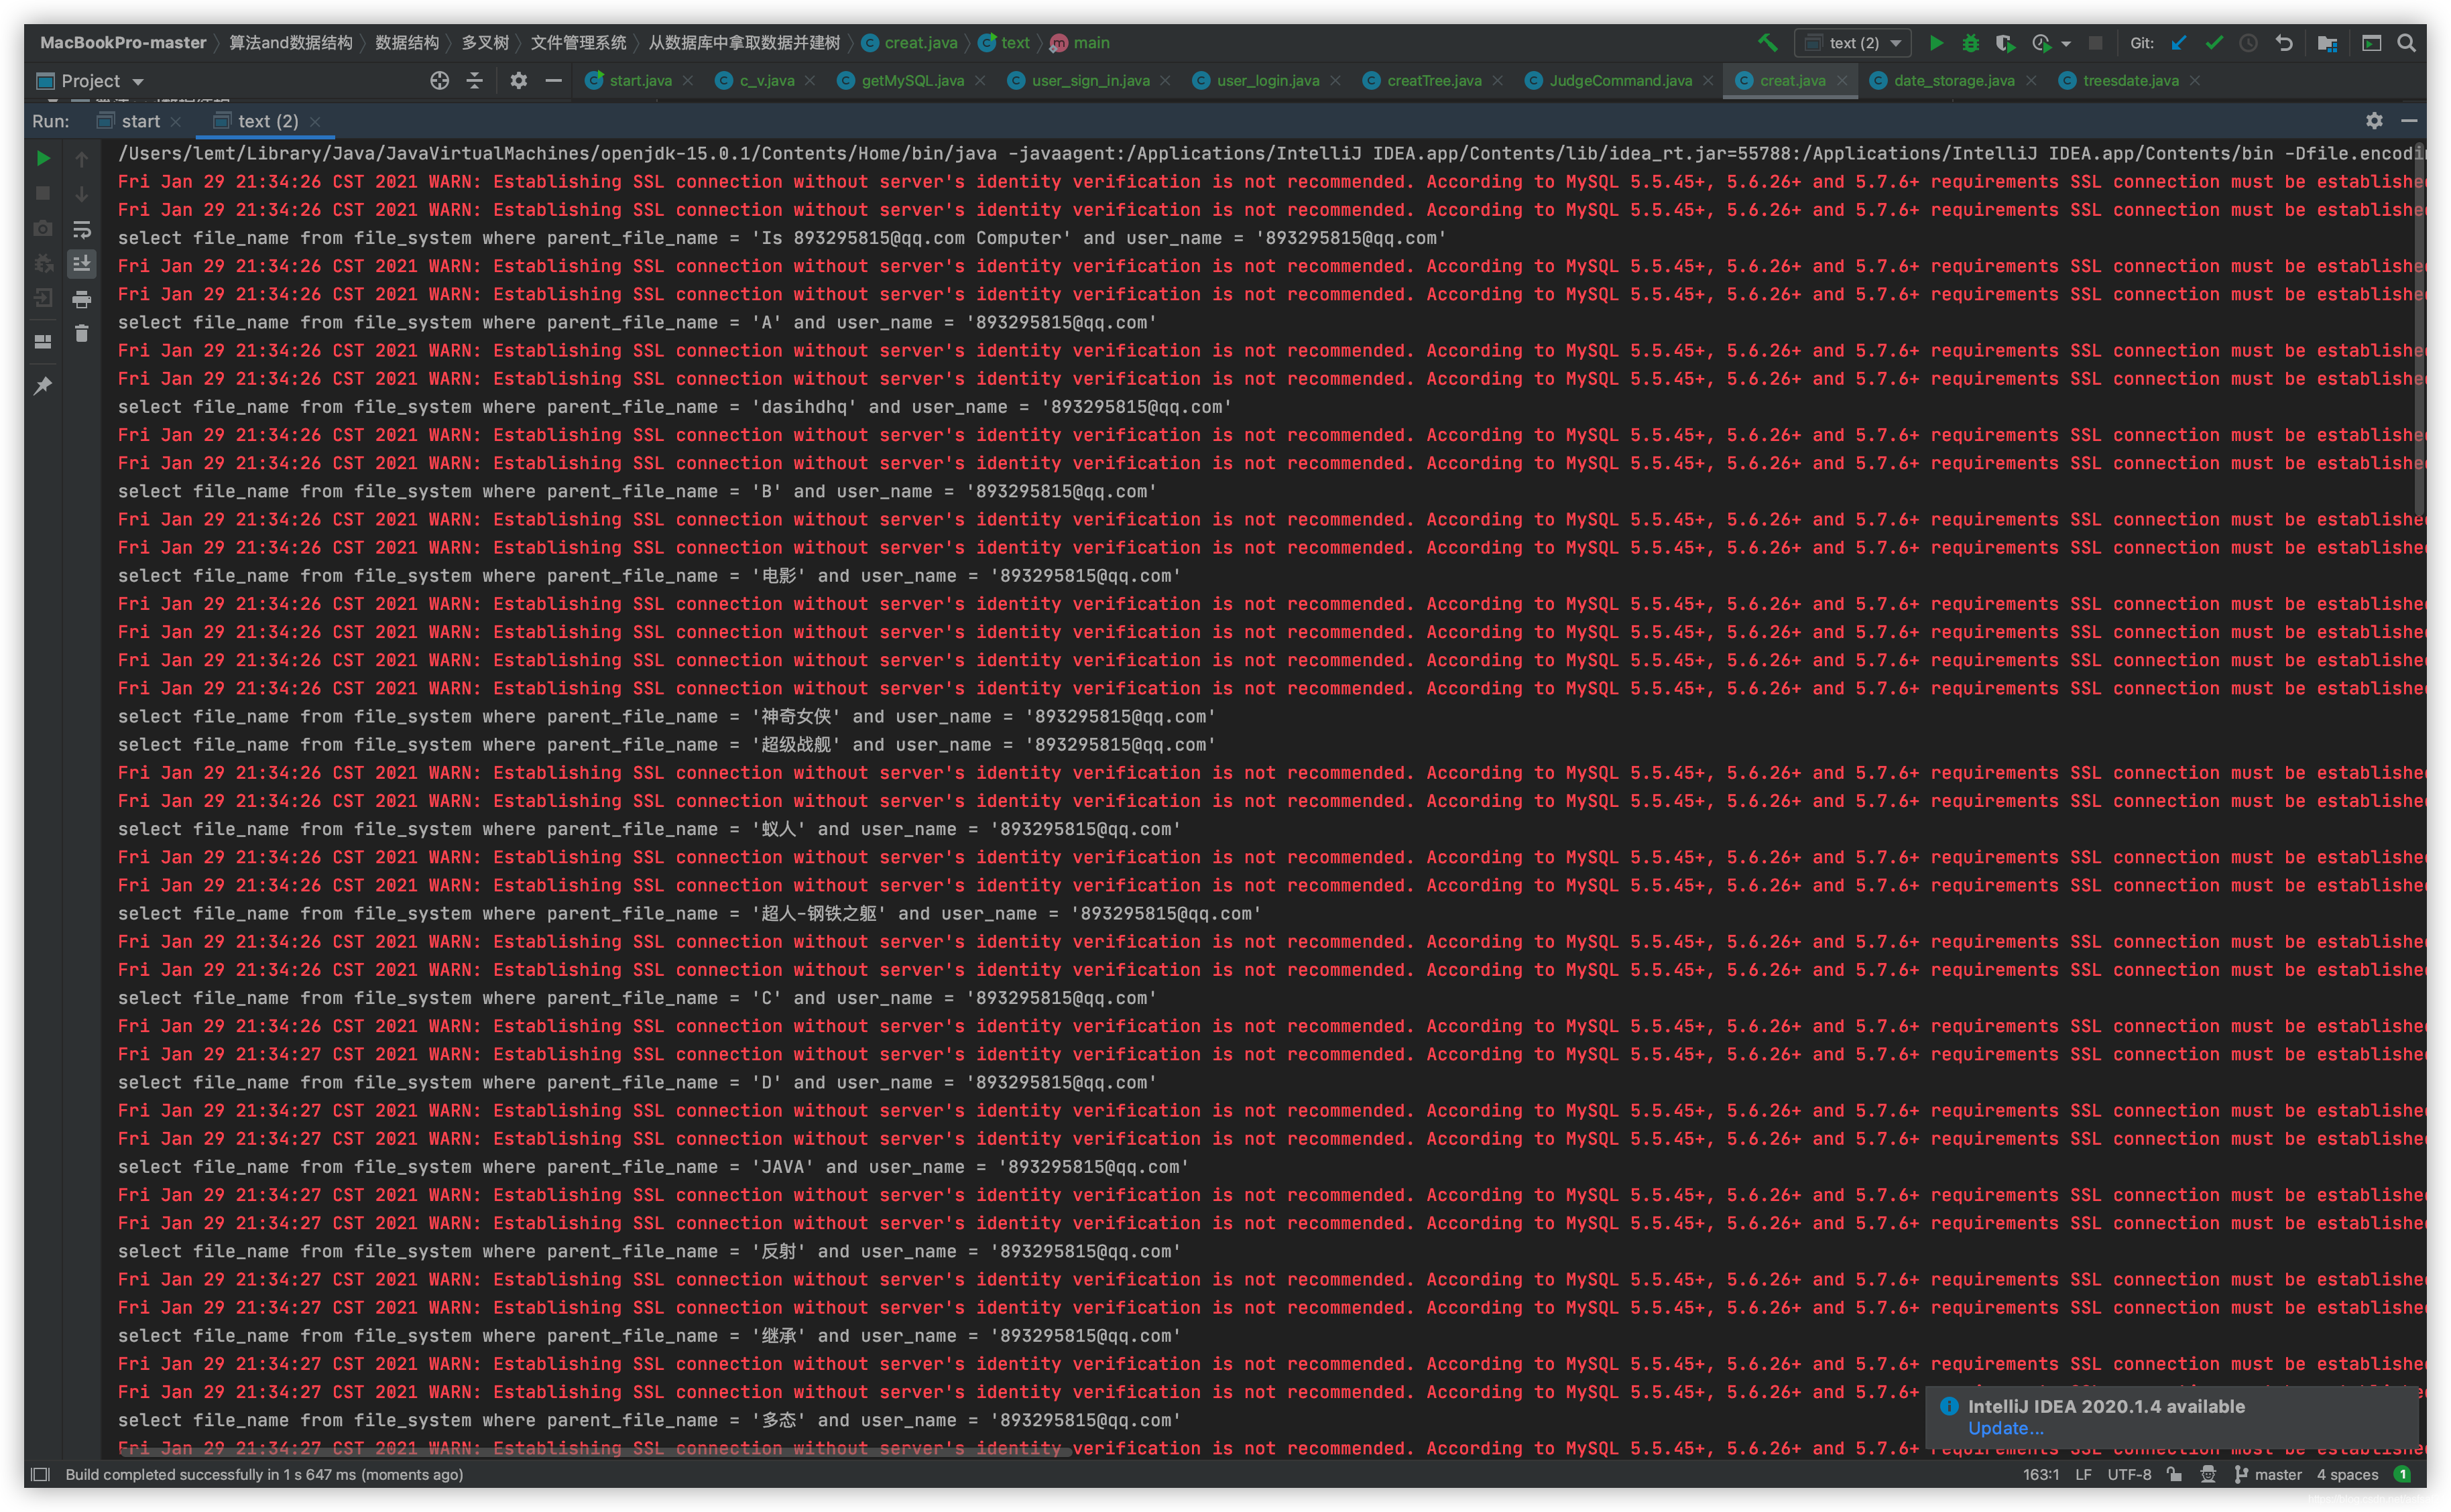Clear all console output with the trash icon
Image resolution: width=2451 pixels, height=1512 pixels.
coord(82,334)
